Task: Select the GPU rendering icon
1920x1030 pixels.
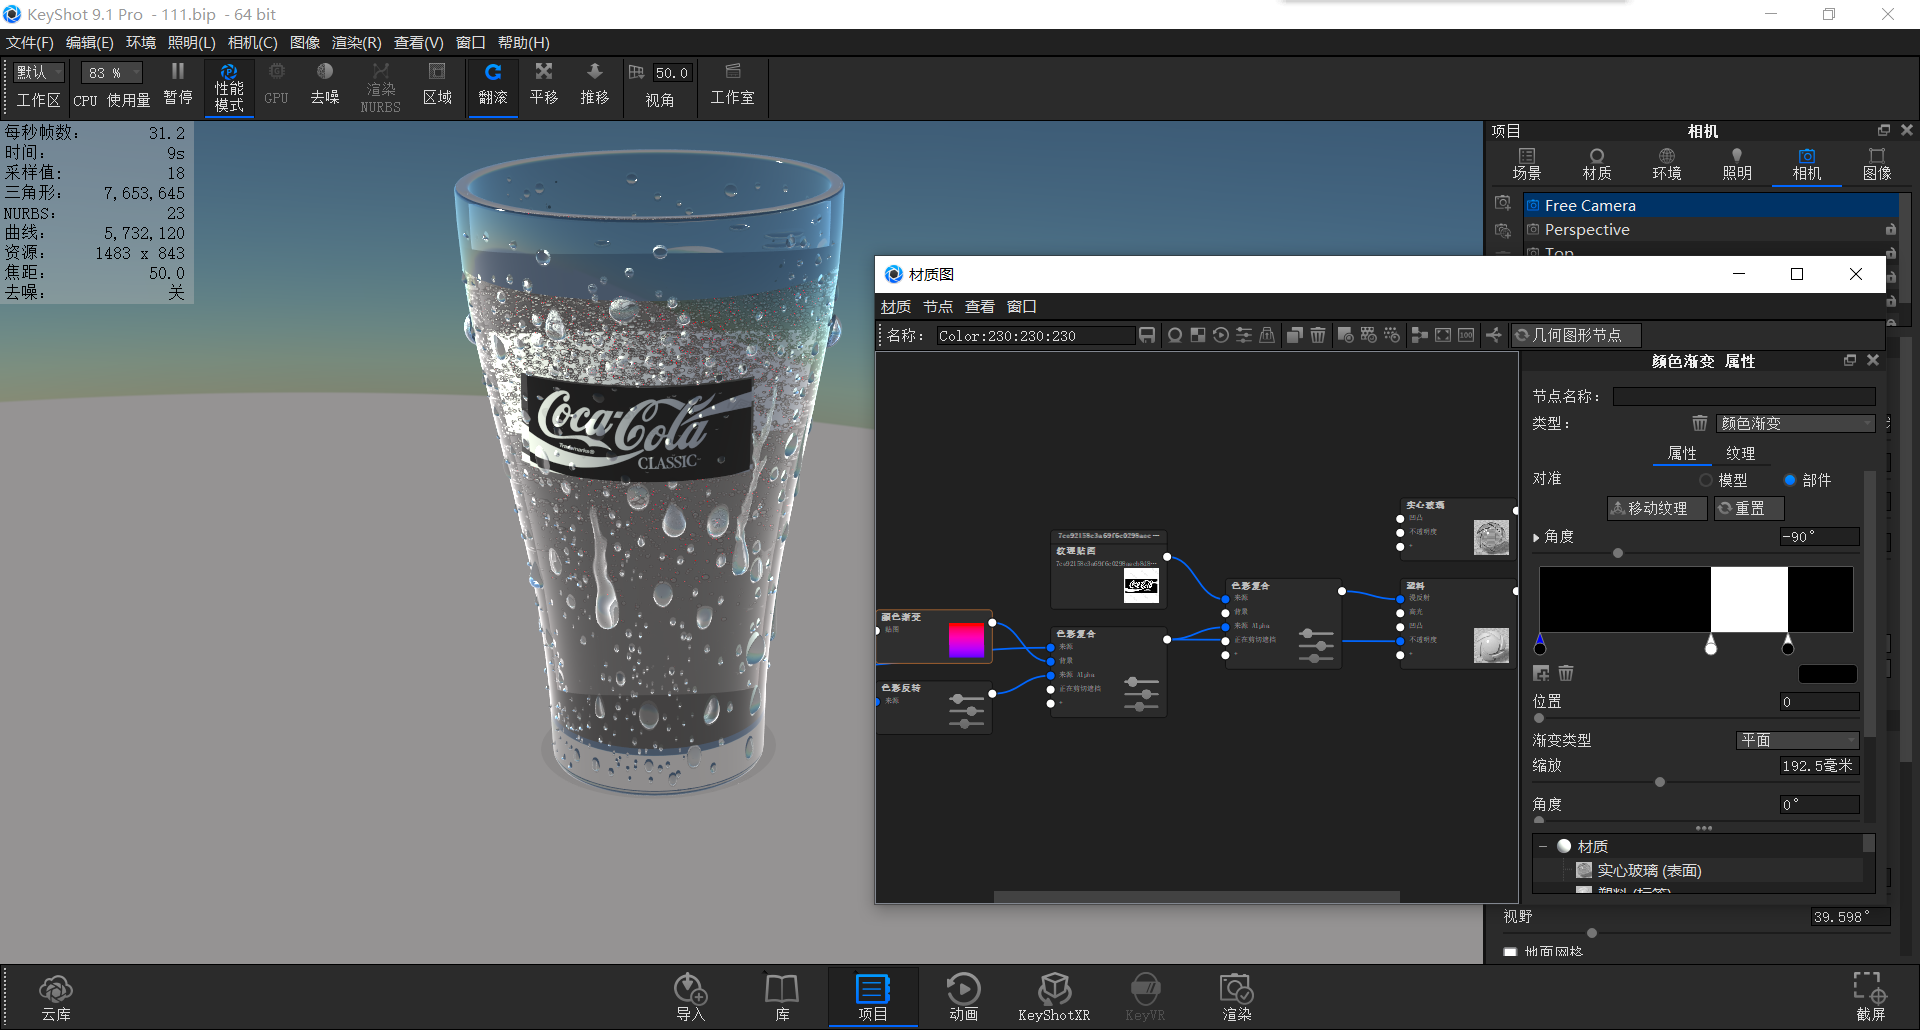Action: pyautogui.click(x=276, y=87)
